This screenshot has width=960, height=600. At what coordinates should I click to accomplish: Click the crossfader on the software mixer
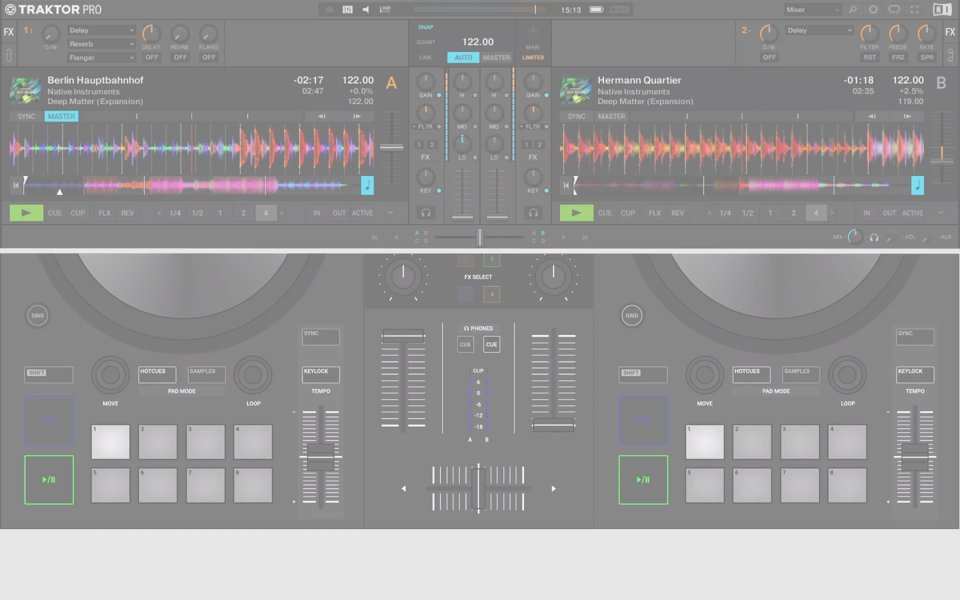pyautogui.click(x=480, y=237)
